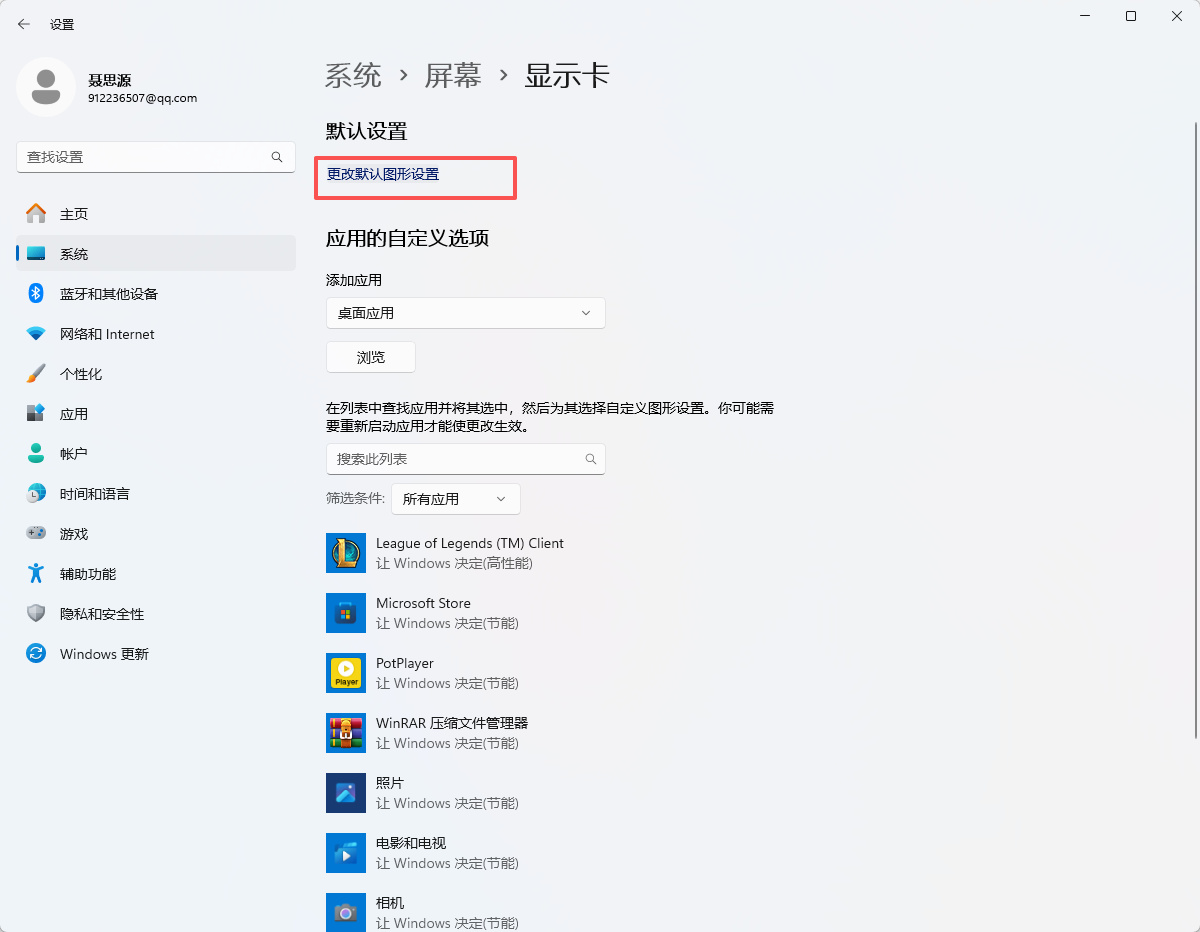The width and height of the screenshot is (1200, 932).
Task: Open 应用 settings in sidebar
Action: [x=156, y=413]
